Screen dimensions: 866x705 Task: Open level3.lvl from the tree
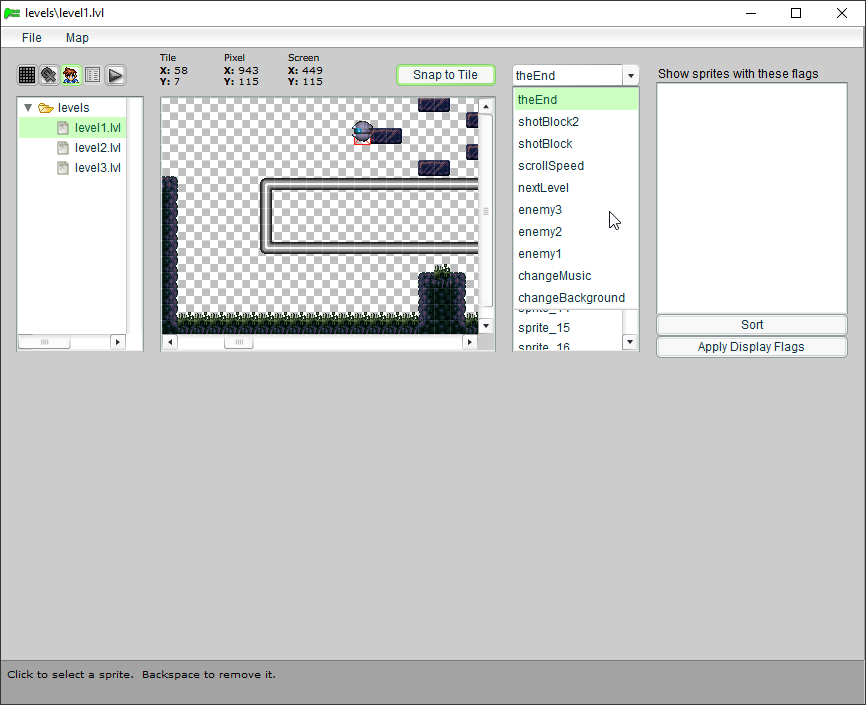[x=97, y=168]
